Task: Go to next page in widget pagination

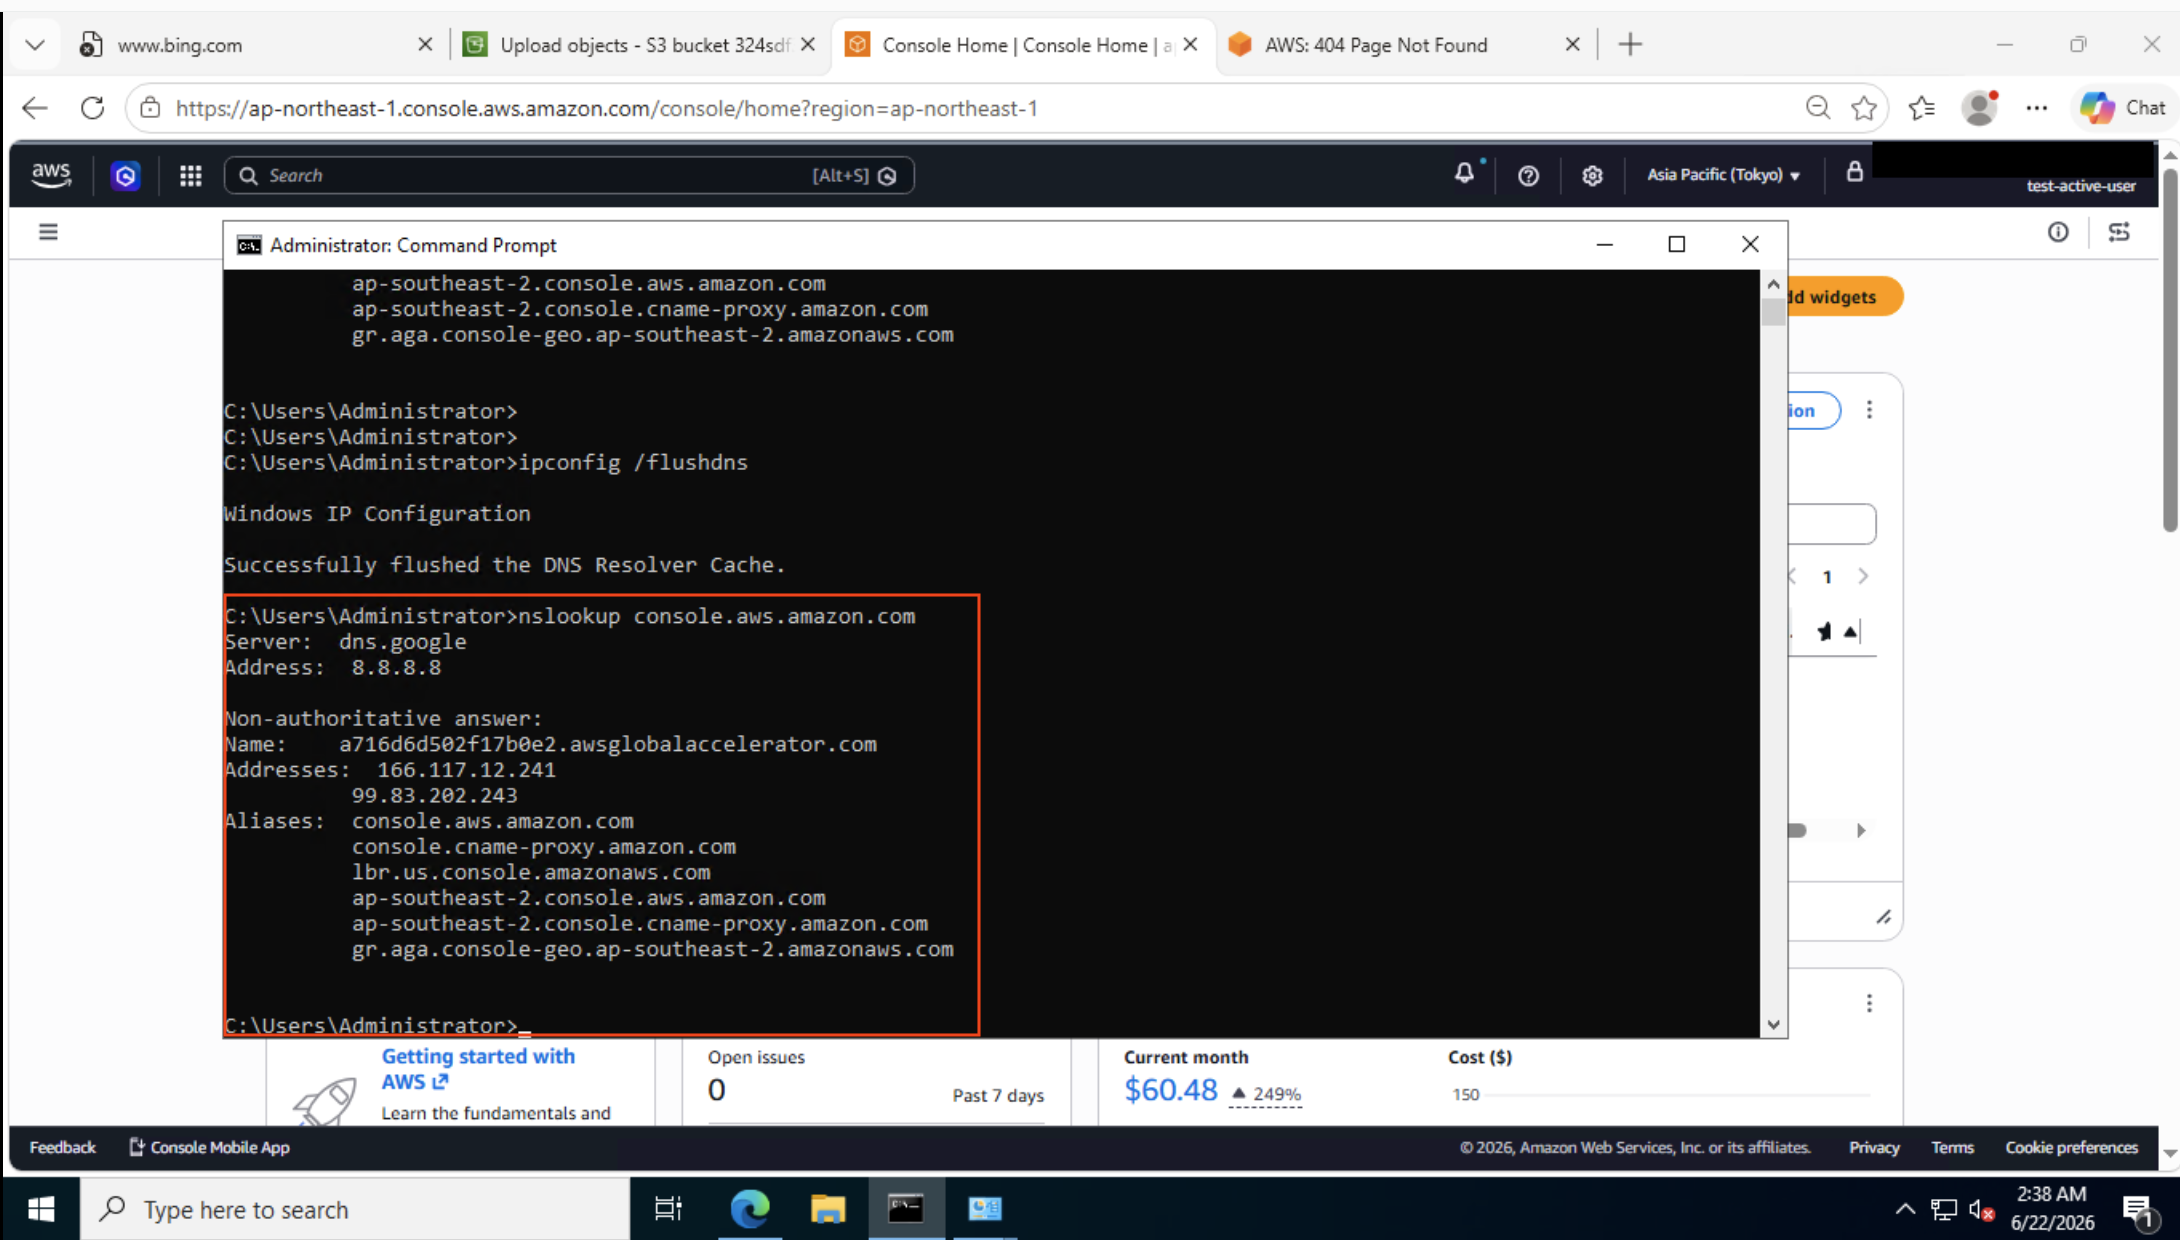Action: click(1863, 576)
